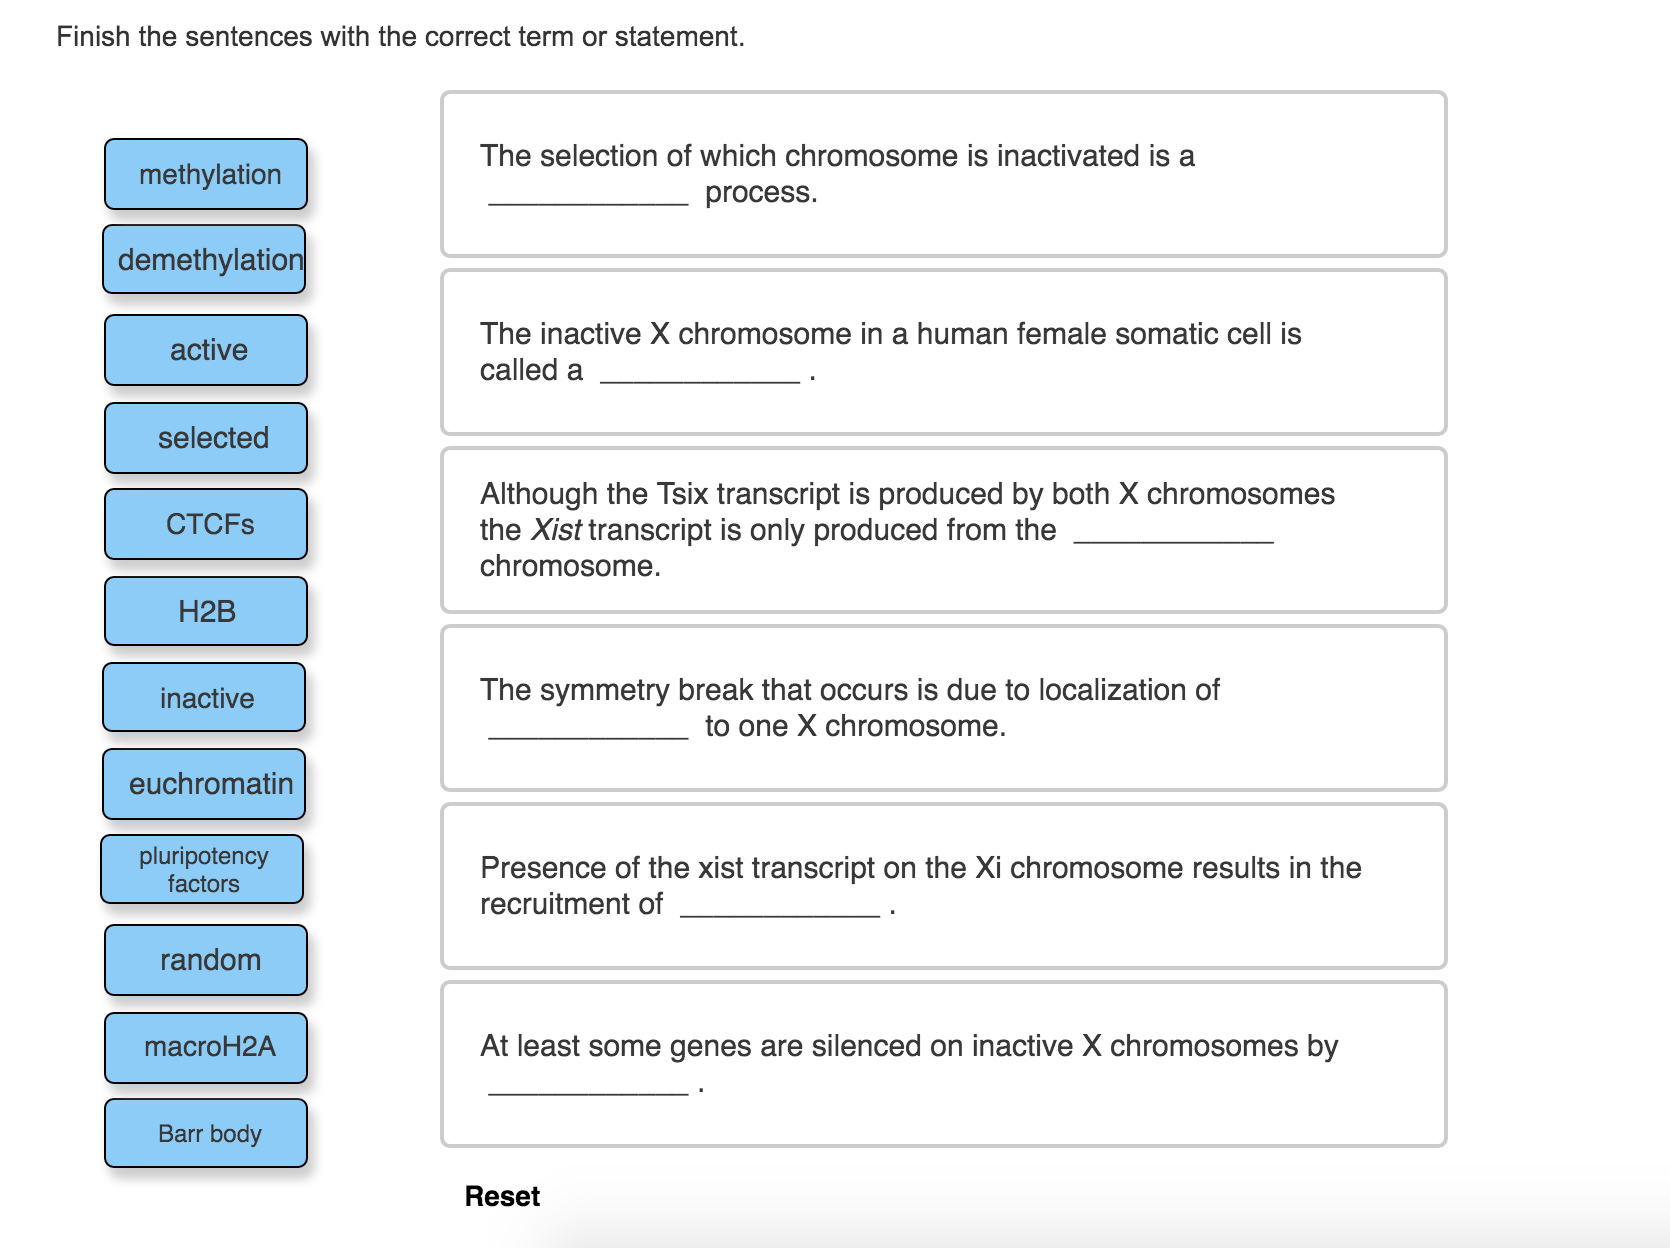Click the active answer tile

pos(205,349)
